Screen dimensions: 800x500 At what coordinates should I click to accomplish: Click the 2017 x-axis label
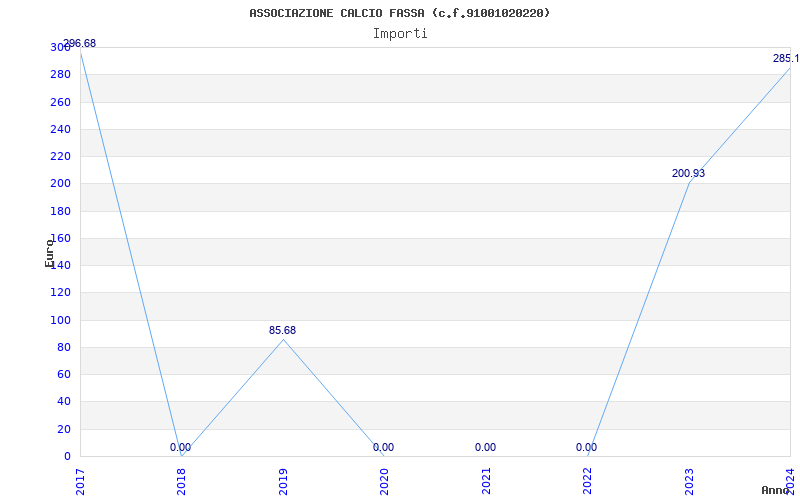(x=80, y=482)
